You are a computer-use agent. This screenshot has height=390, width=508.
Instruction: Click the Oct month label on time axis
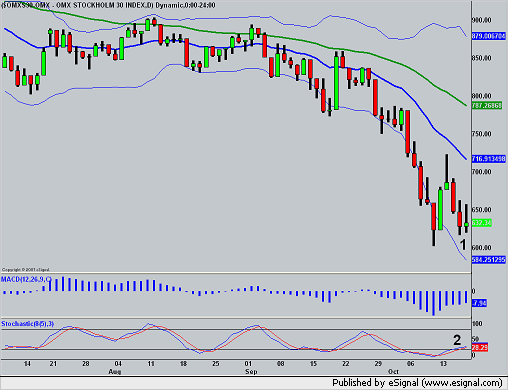(393, 372)
